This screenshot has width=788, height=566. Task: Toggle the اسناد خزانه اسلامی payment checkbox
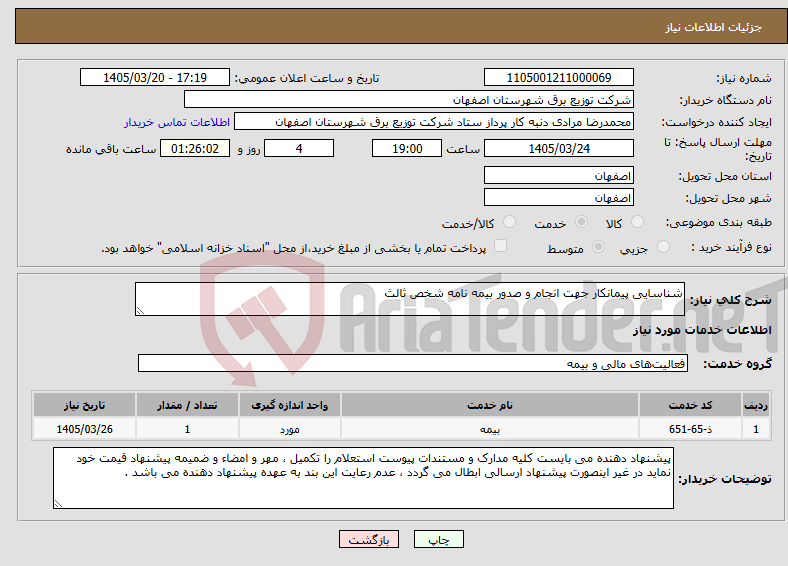(x=501, y=246)
